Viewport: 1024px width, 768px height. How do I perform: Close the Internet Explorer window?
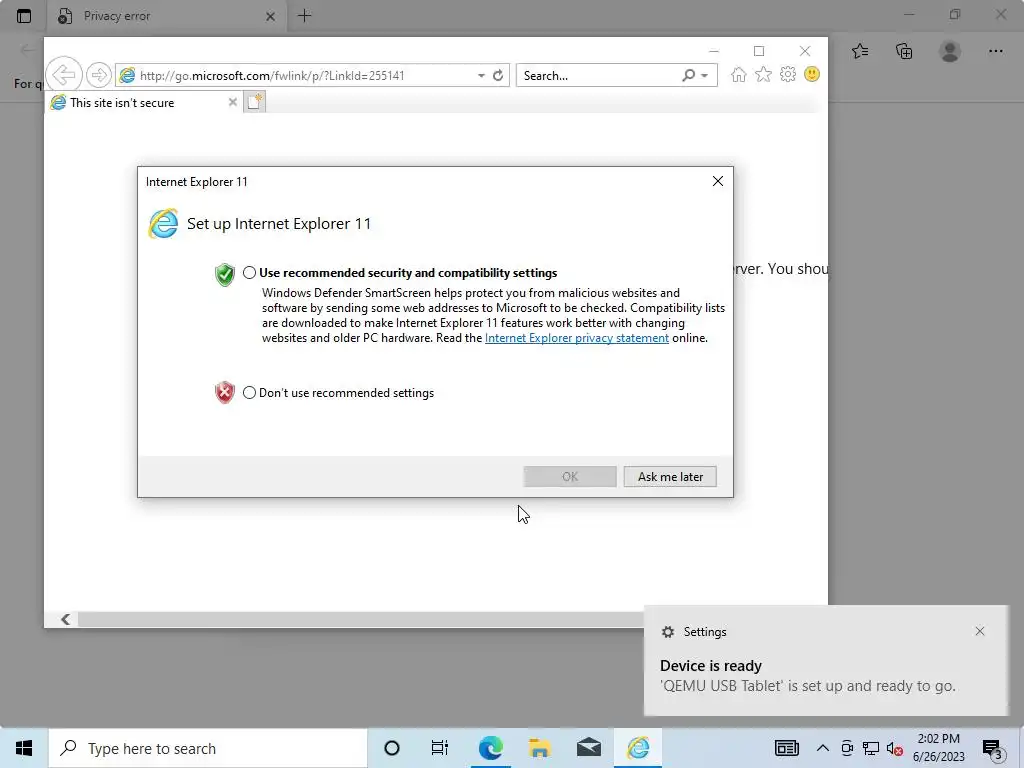click(805, 51)
